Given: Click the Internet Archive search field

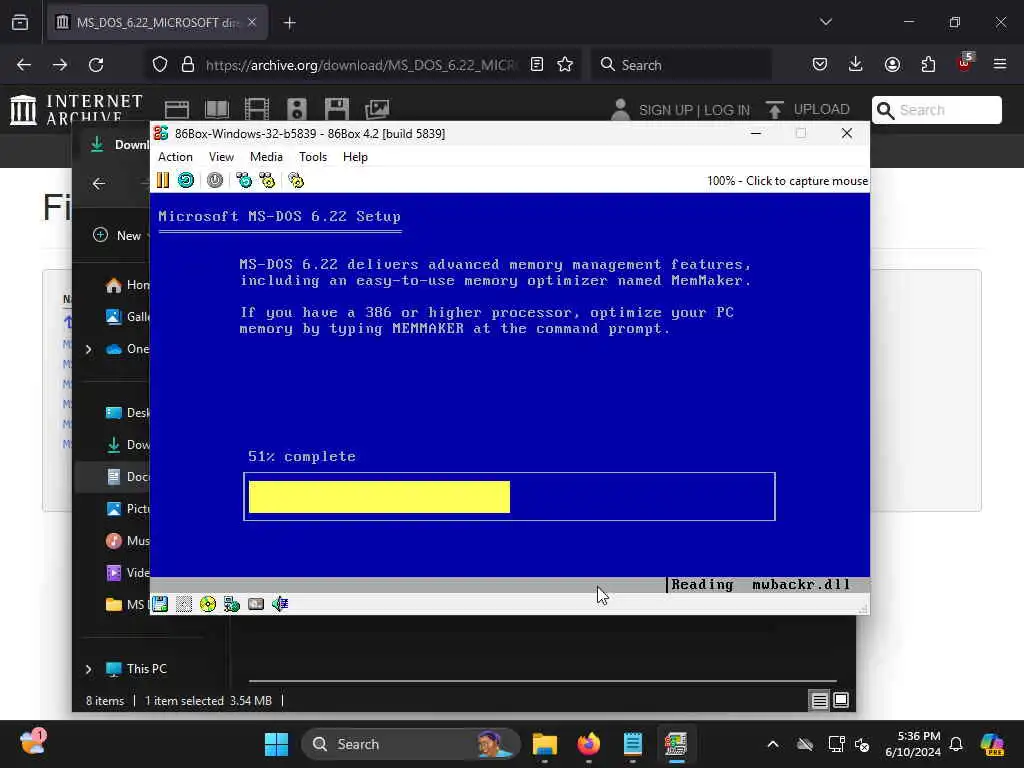Looking at the screenshot, I should (x=936, y=110).
